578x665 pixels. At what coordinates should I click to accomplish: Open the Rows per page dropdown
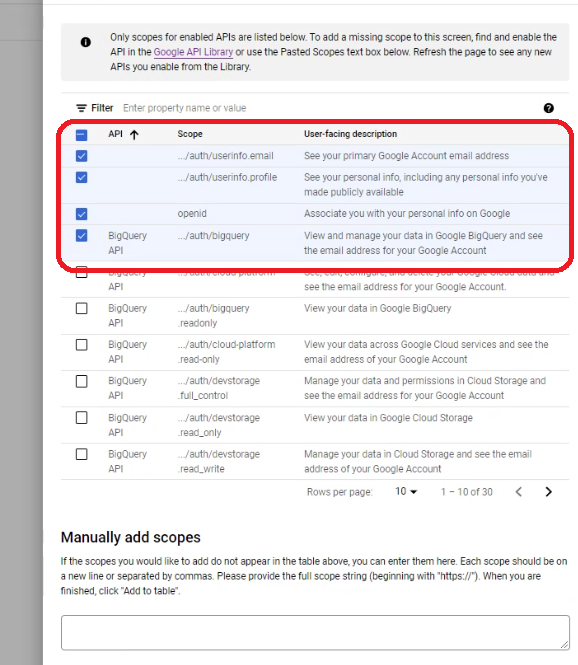pyautogui.click(x=406, y=492)
